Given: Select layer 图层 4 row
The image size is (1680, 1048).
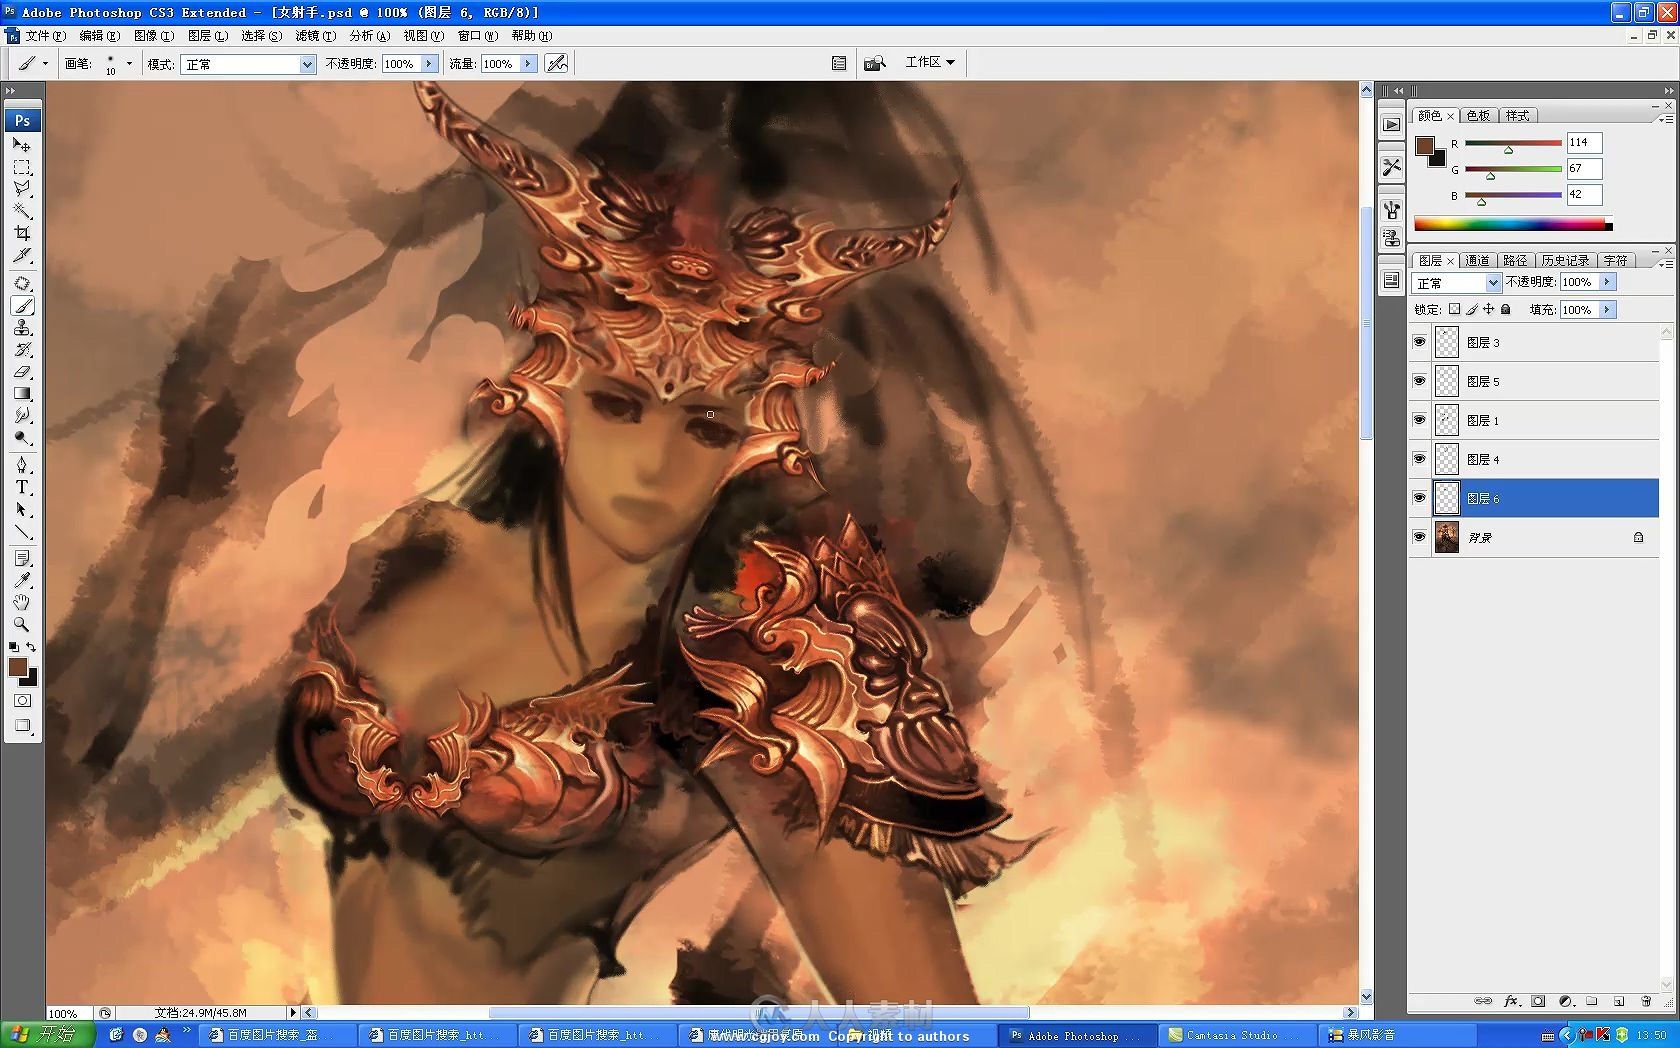Looking at the screenshot, I should [1533, 459].
